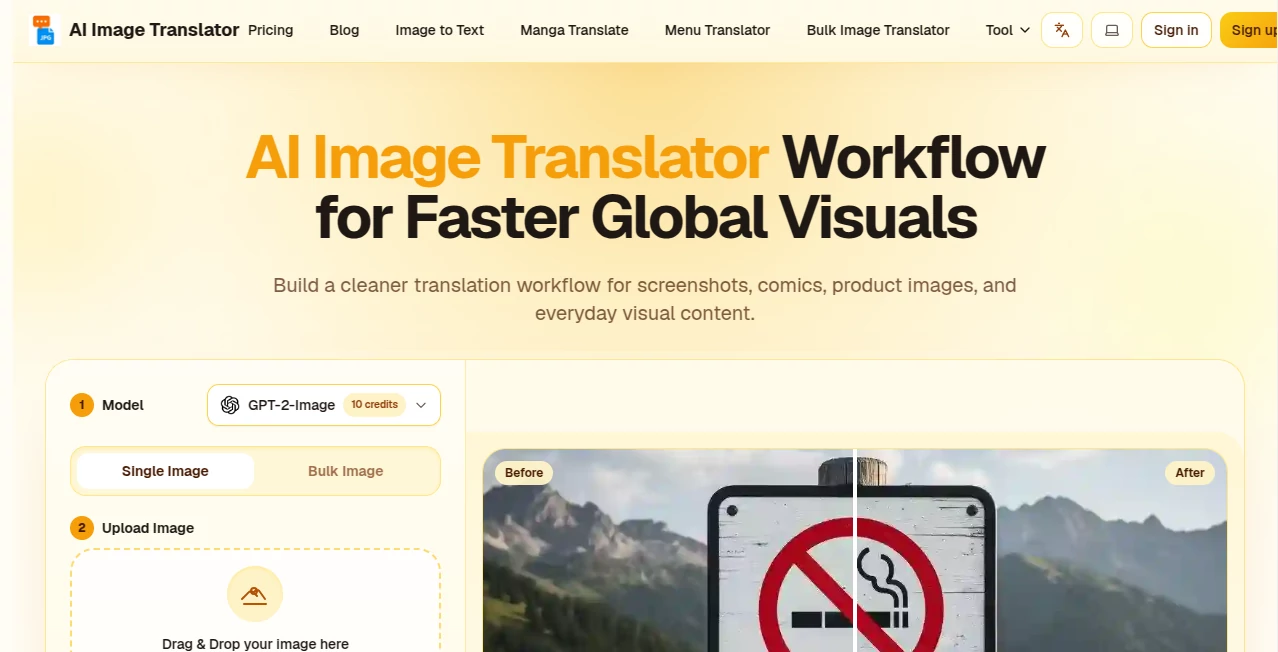Click the no-smoking sign preview image
Viewport: 1278px width, 652px height.
(855, 550)
